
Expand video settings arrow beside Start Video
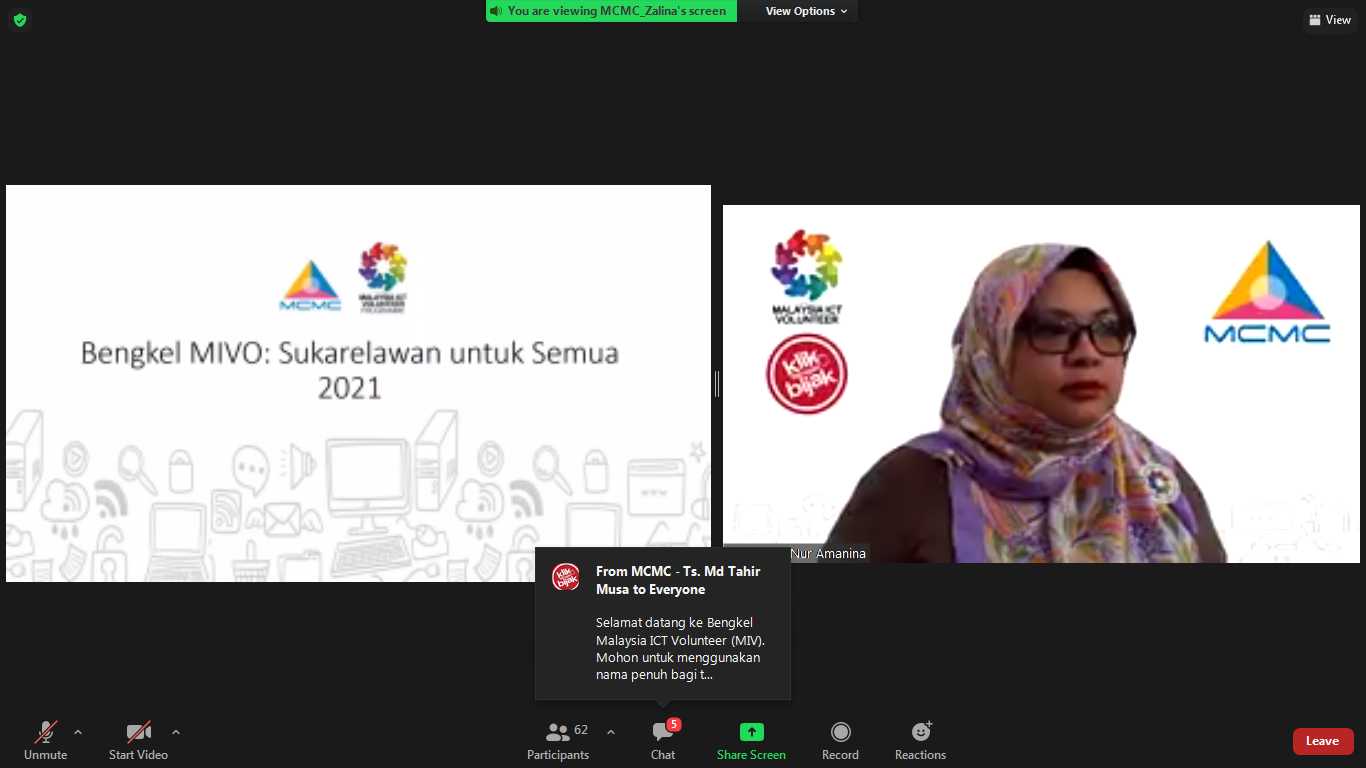click(176, 732)
